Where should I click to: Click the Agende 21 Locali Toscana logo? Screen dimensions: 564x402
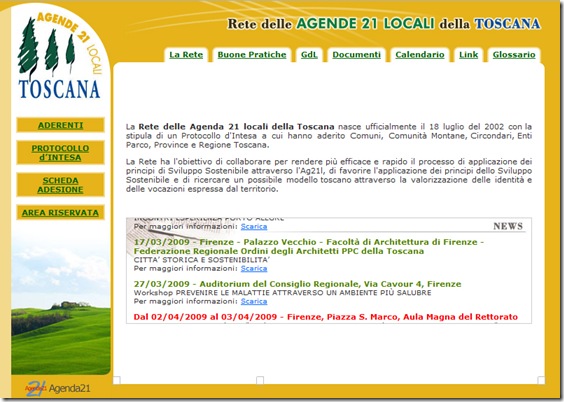[60, 56]
